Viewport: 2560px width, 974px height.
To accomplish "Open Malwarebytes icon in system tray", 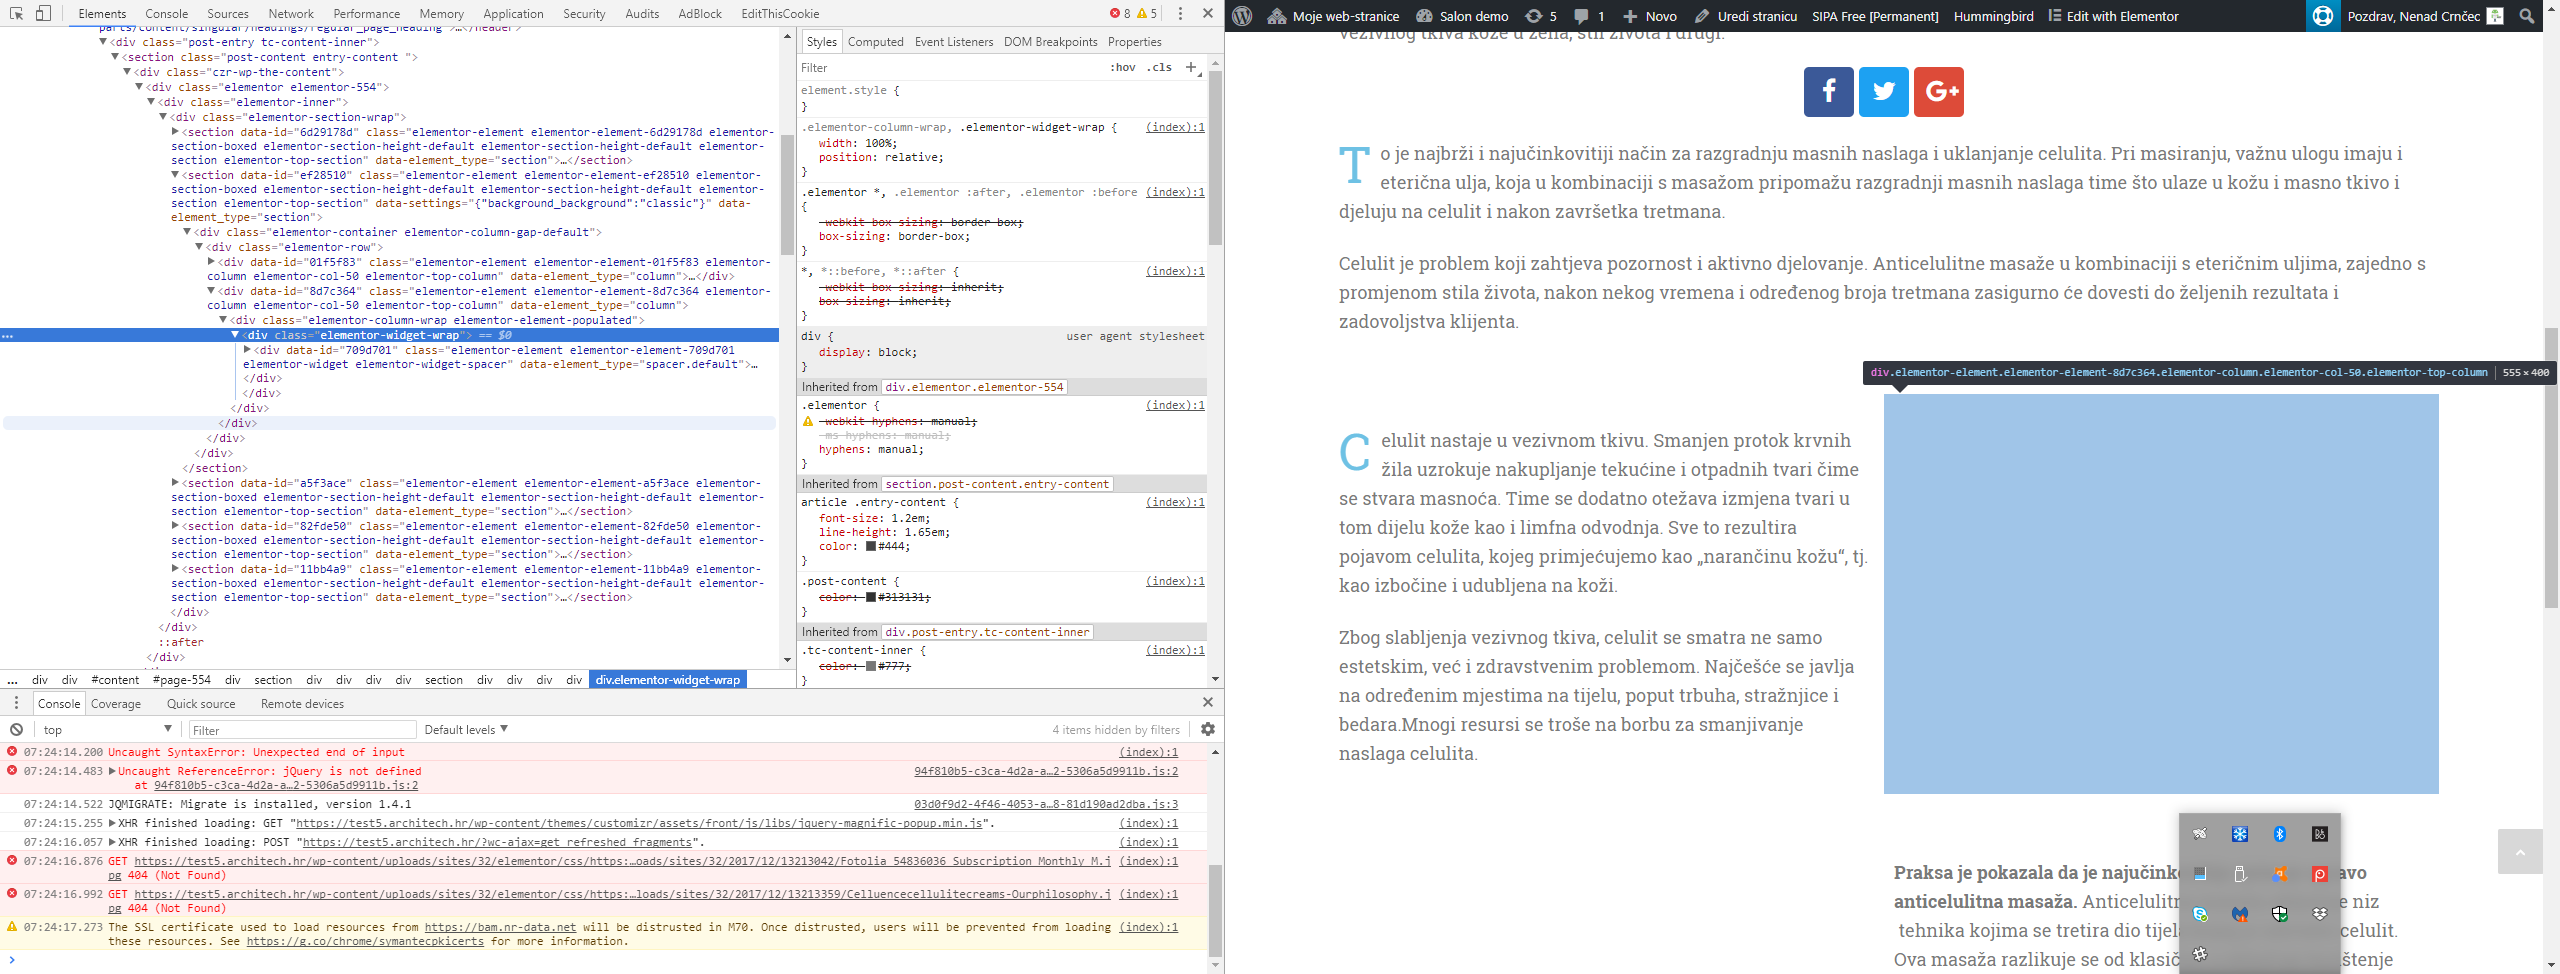I will click(2240, 914).
